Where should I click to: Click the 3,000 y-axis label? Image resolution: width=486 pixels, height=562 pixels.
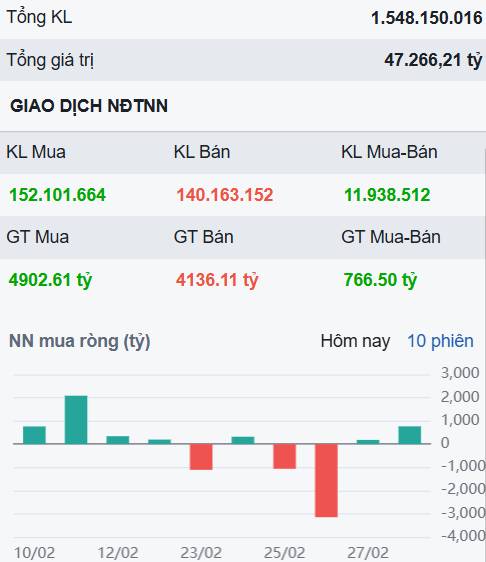point(460,373)
